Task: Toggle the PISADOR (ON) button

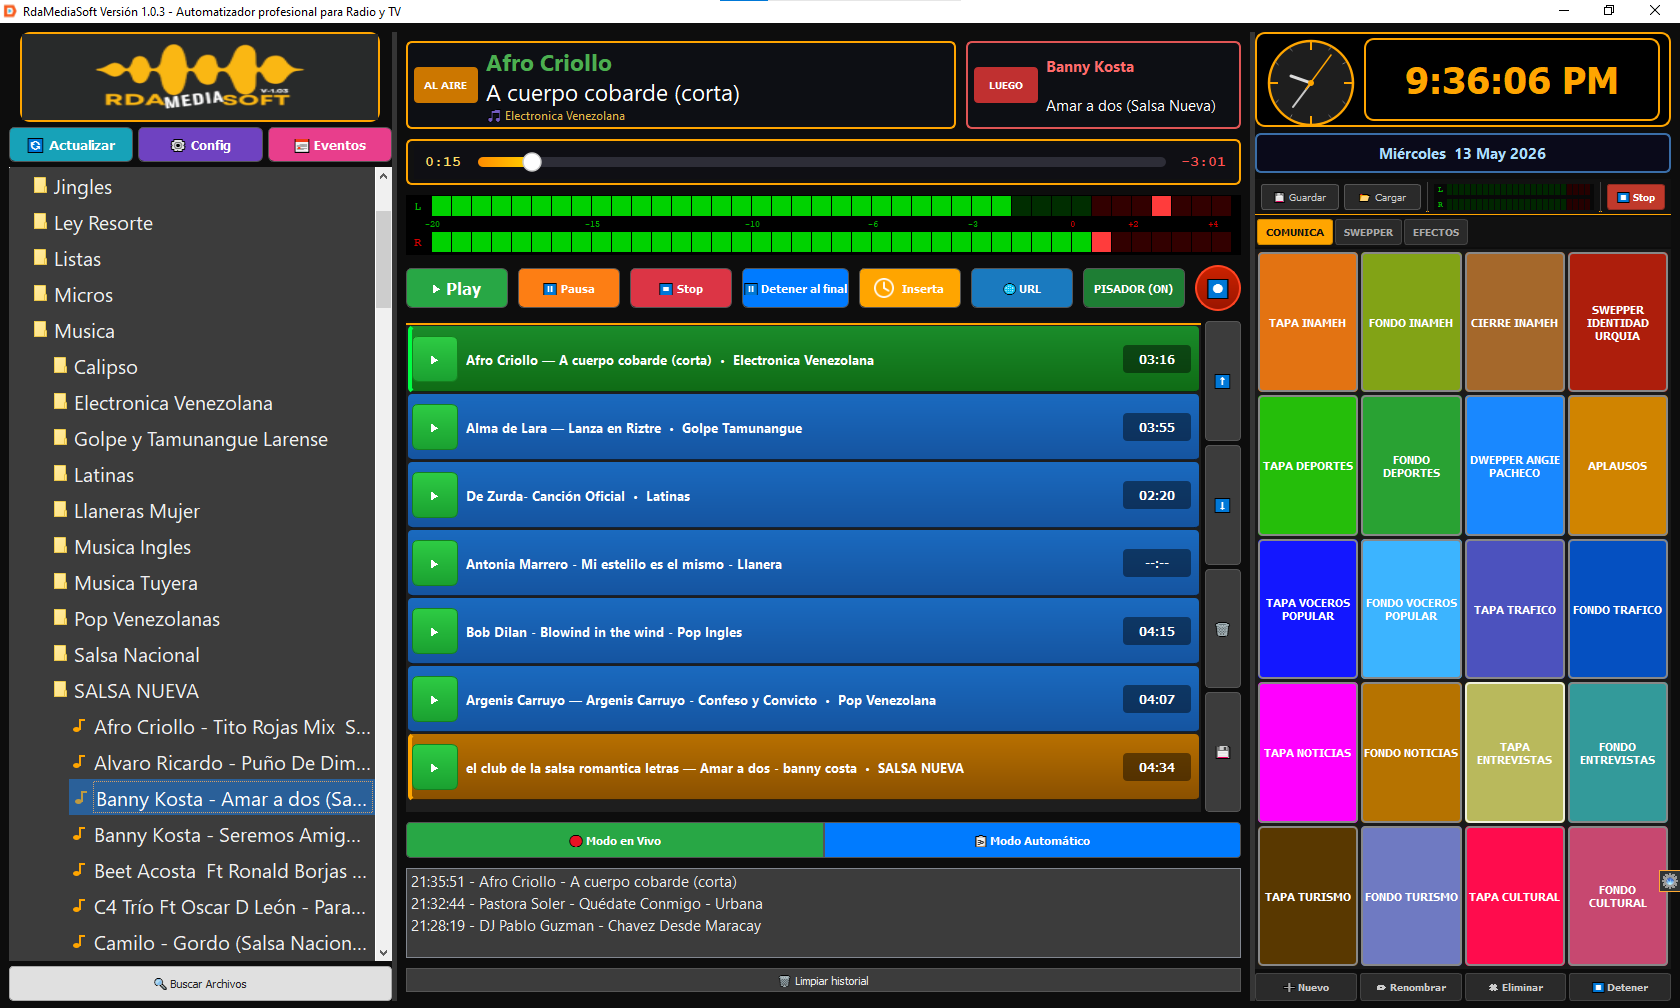Action: (1133, 289)
